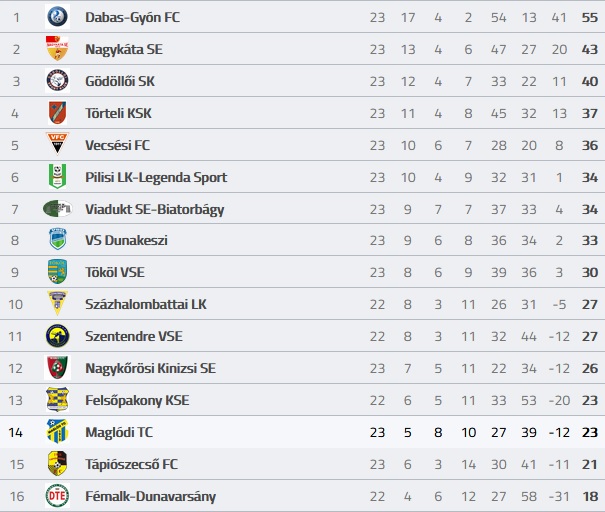The width and height of the screenshot is (605, 512).
Task: Open the Felsőpakony KSE team name
Action: 137,400
